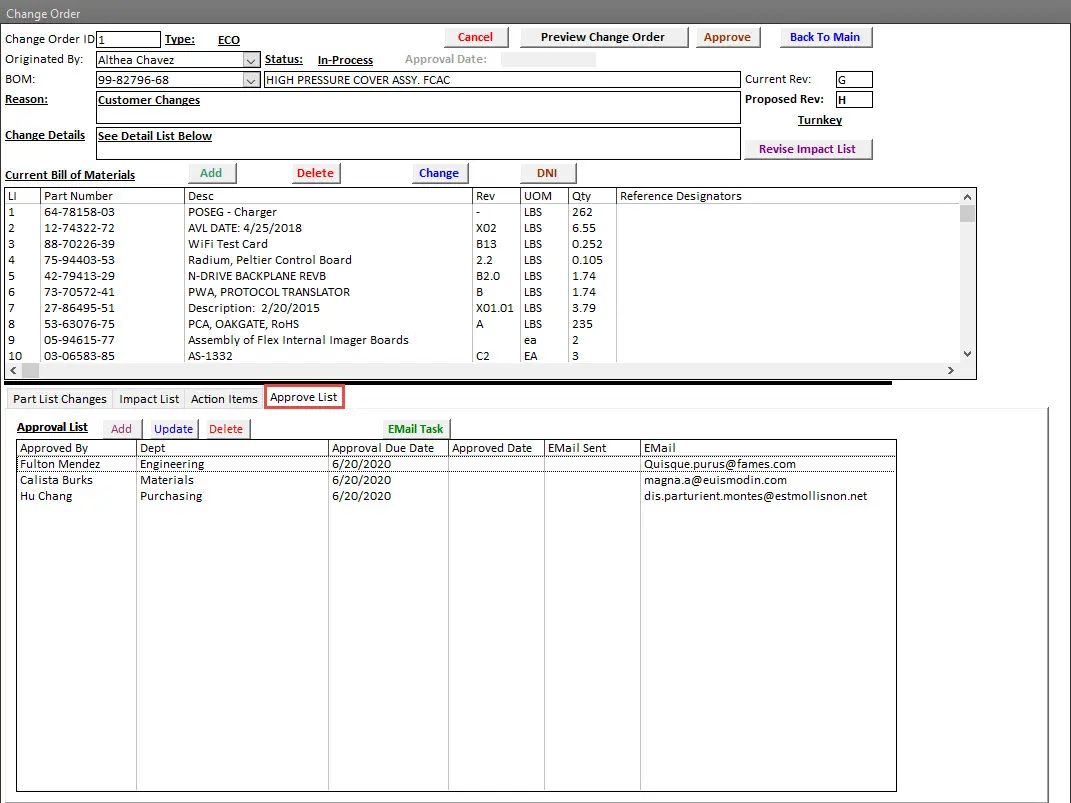1071x803 pixels.
Task: Click the red Cancel button
Action: [475, 37]
